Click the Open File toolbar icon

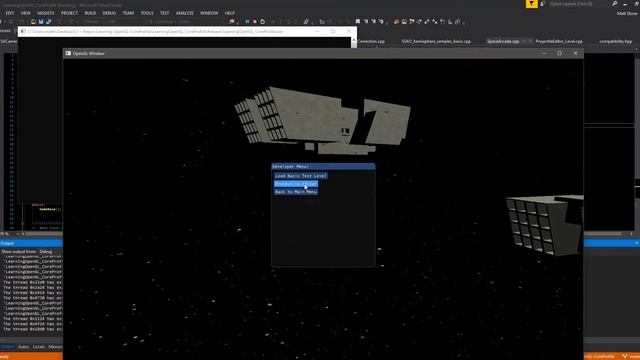tap(33, 22)
